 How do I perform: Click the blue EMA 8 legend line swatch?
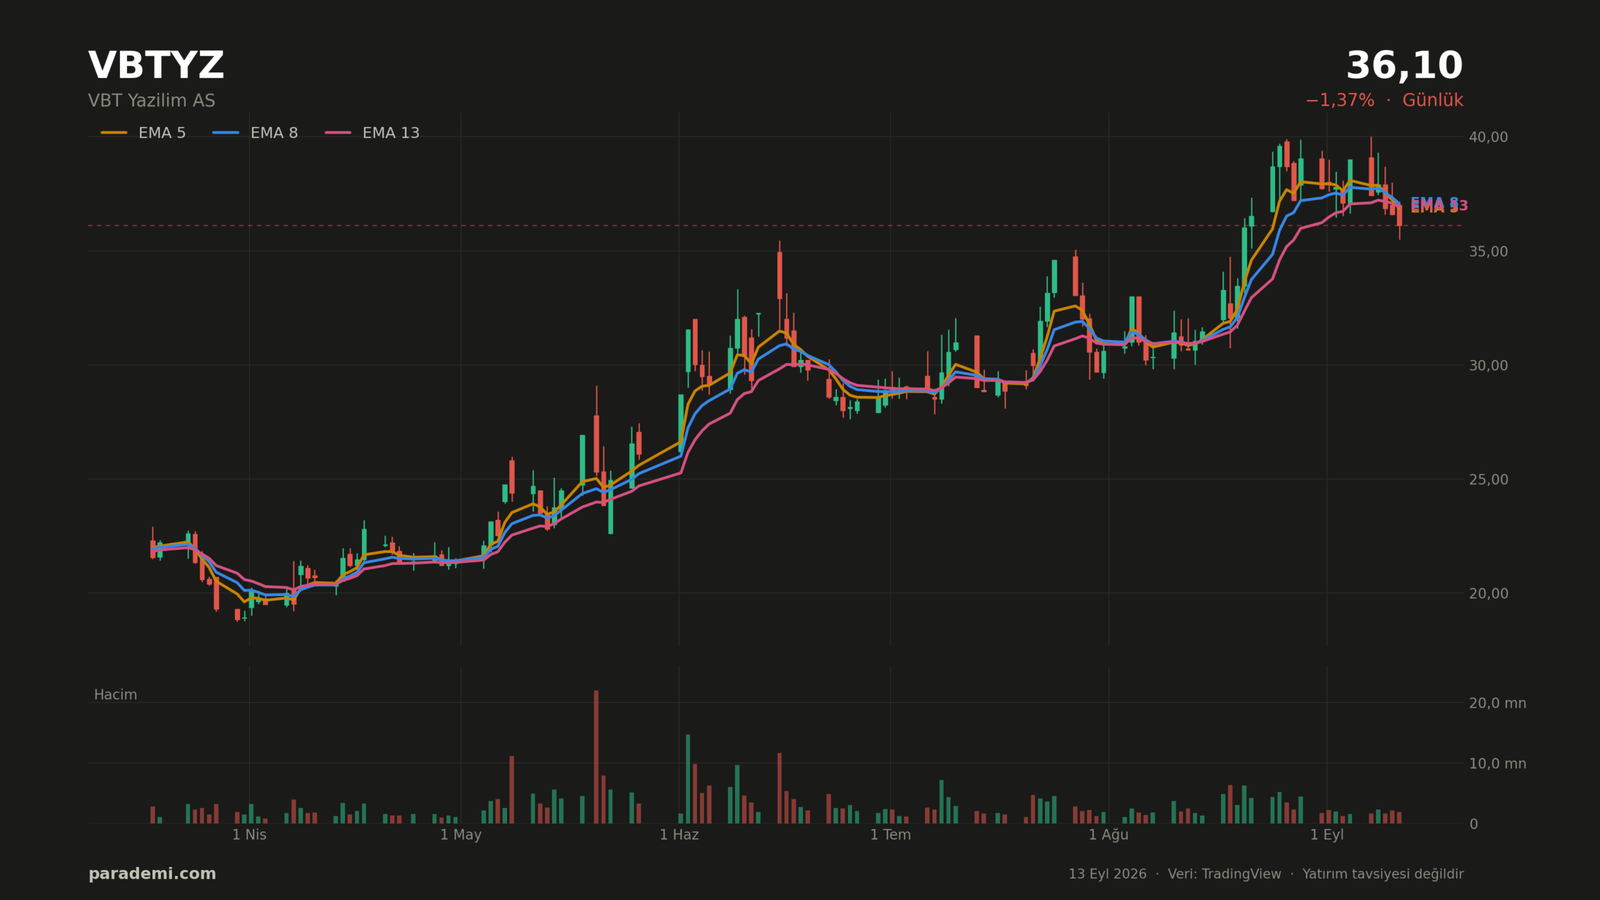226,133
